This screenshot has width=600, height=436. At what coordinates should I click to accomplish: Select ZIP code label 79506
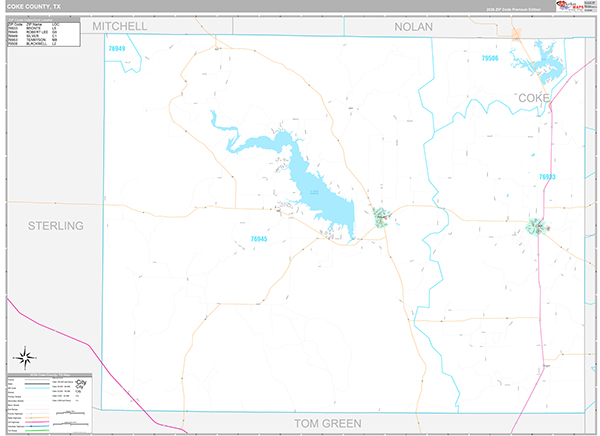pos(490,58)
